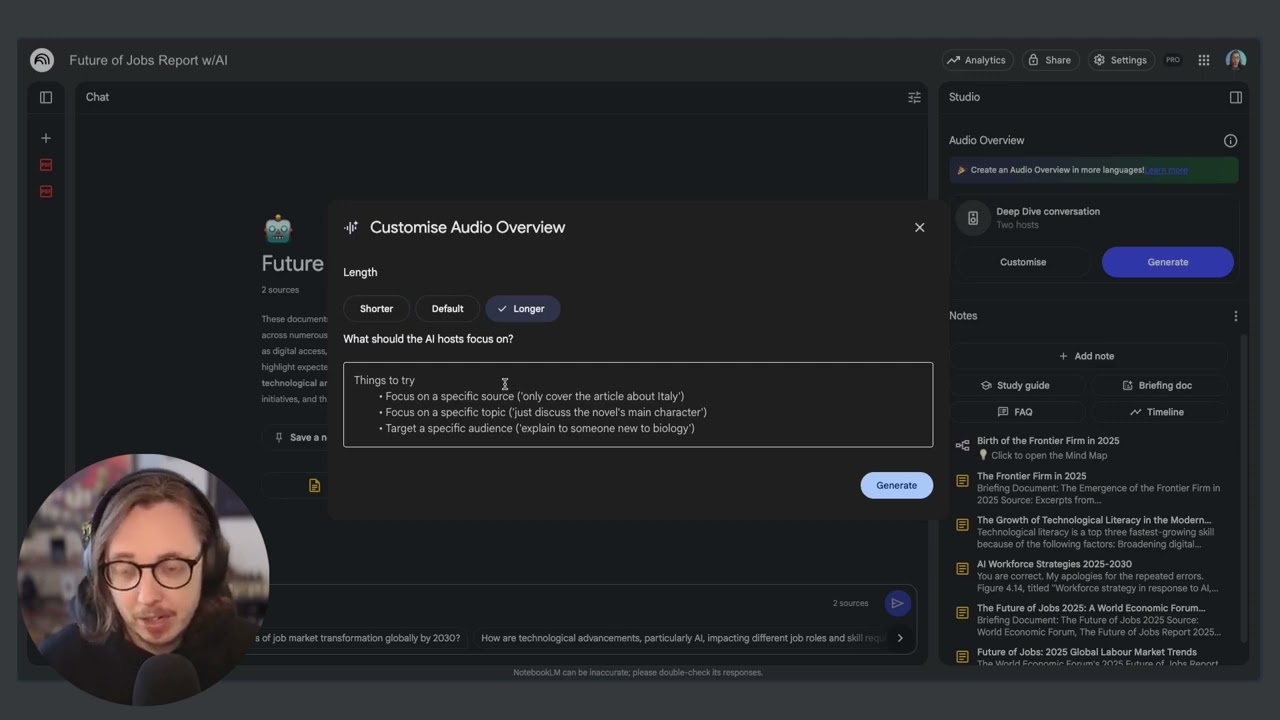Click the Studio panel heading
Viewport: 1280px width, 720px height.
point(964,97)
